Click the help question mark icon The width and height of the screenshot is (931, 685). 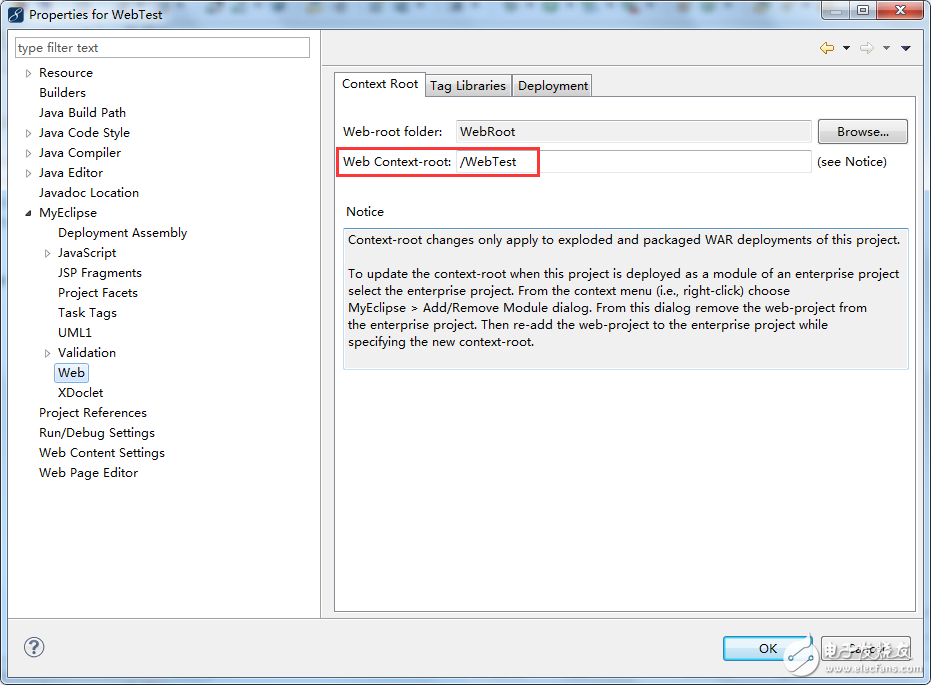click(x=34, y=648)
